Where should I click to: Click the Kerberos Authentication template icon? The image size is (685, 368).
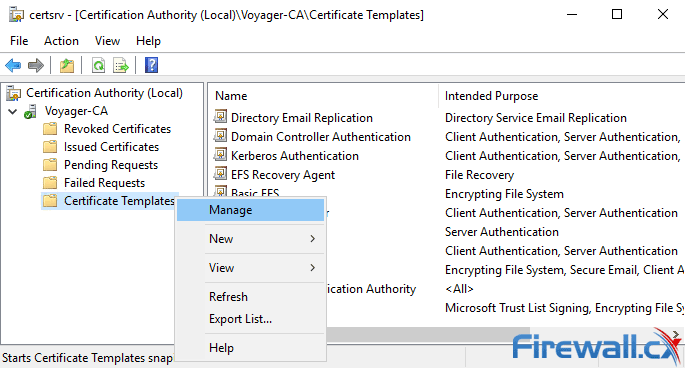pos(220,155)
